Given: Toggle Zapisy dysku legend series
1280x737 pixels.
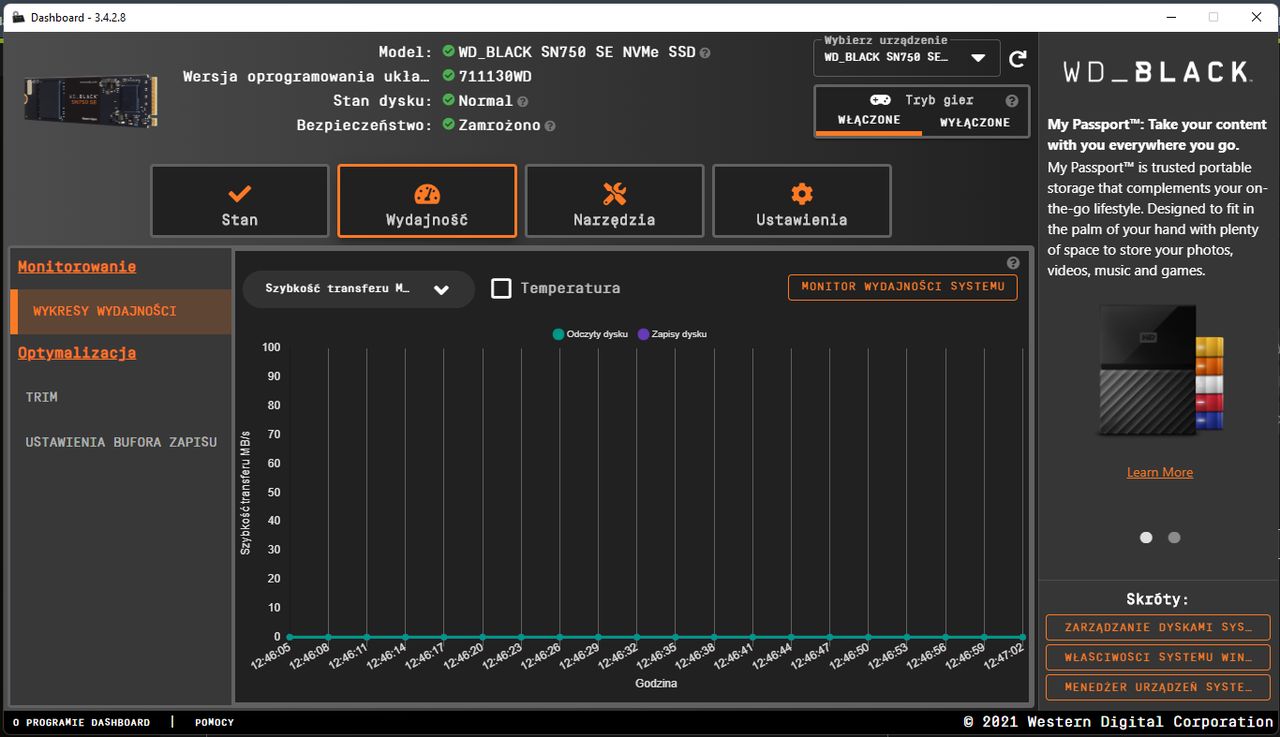Looking at the screenshot, I should tap(672, 334).
